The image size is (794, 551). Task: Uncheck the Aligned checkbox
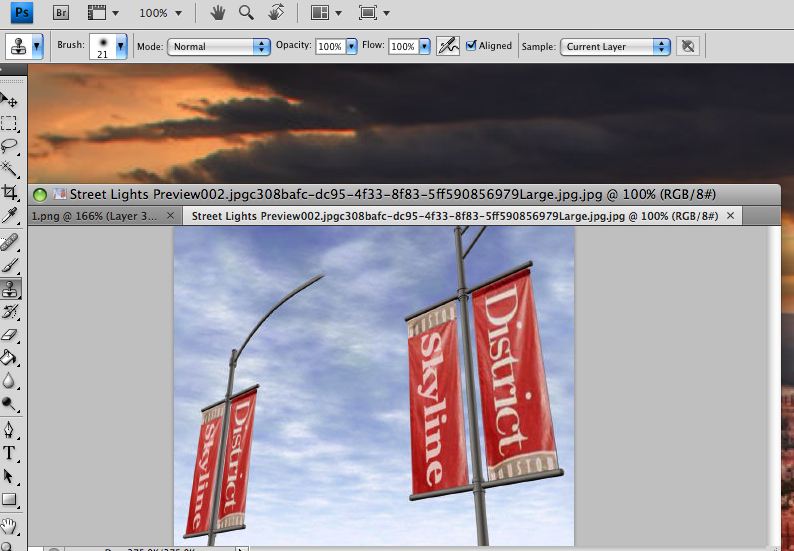pyautogui.click(x=472, y=46)
